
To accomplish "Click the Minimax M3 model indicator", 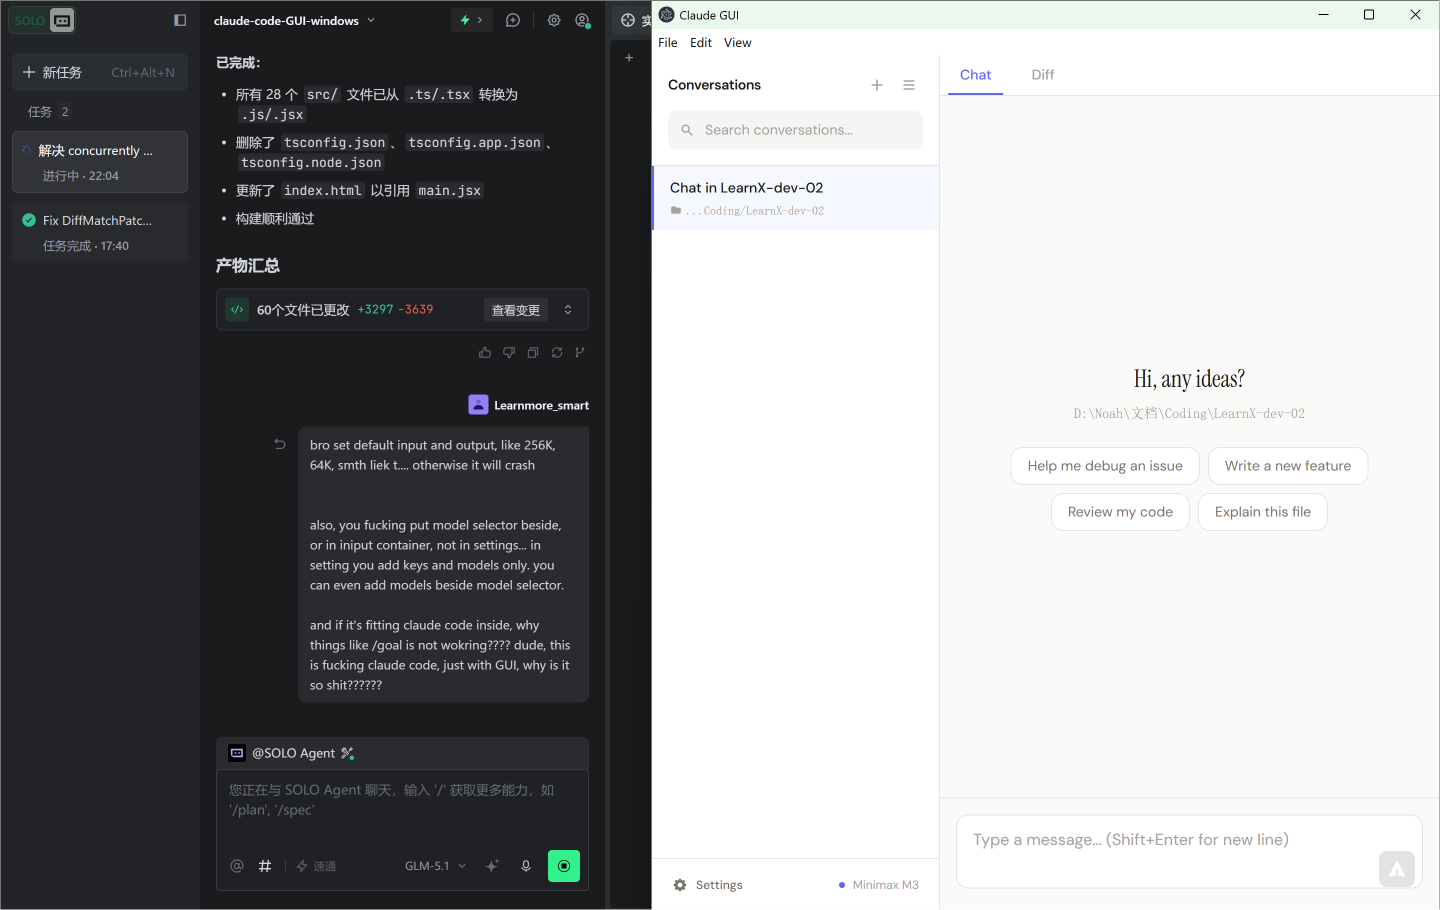I will pyautogui.click(x=879, y=885).
